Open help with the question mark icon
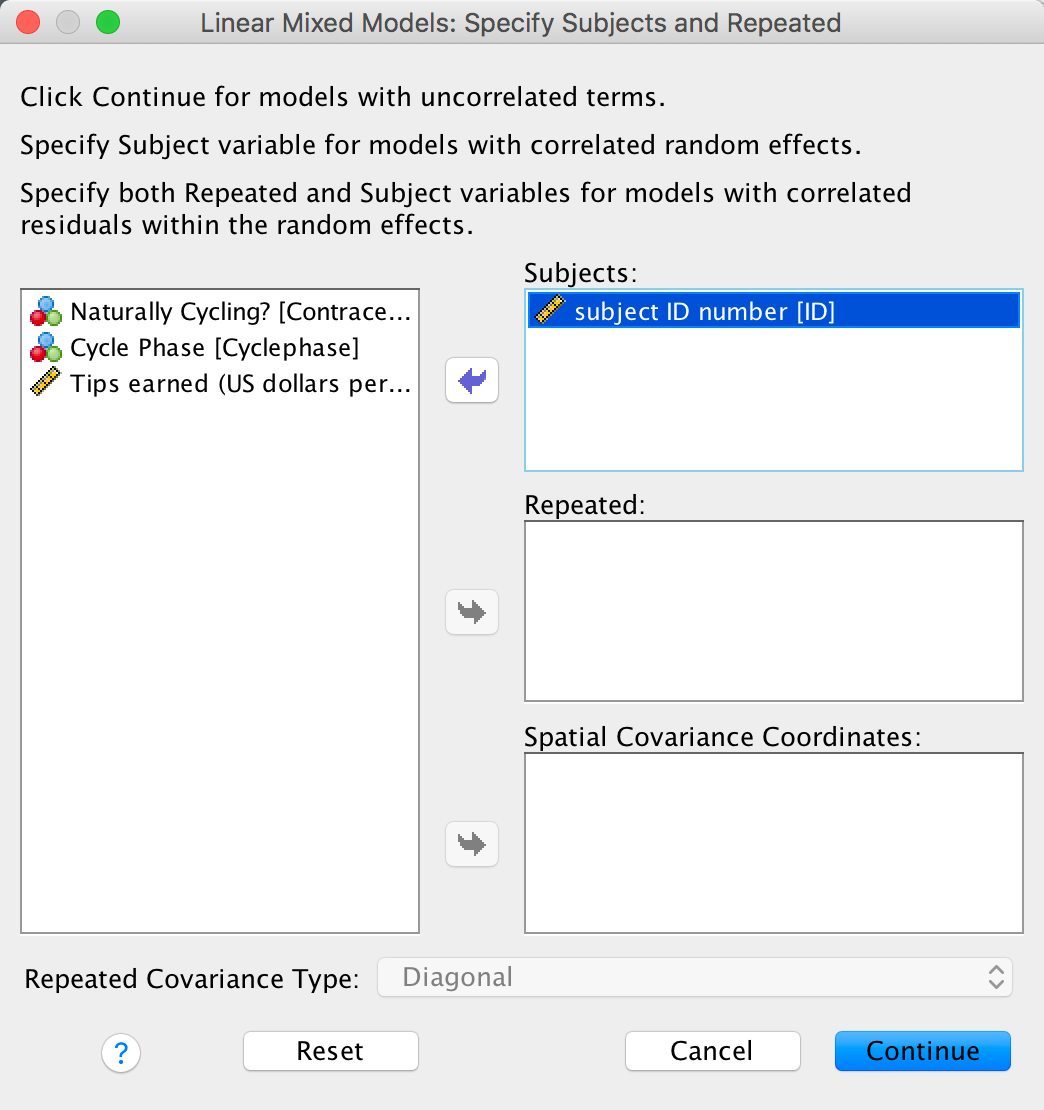This screenshot has height=1110, width=1044. 121,1052
